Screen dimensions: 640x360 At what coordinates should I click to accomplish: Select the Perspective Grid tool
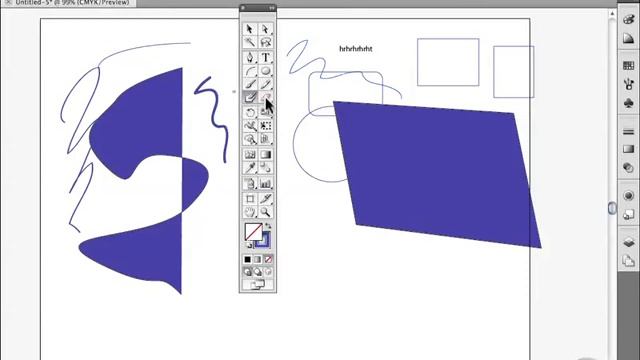point(265,139)
